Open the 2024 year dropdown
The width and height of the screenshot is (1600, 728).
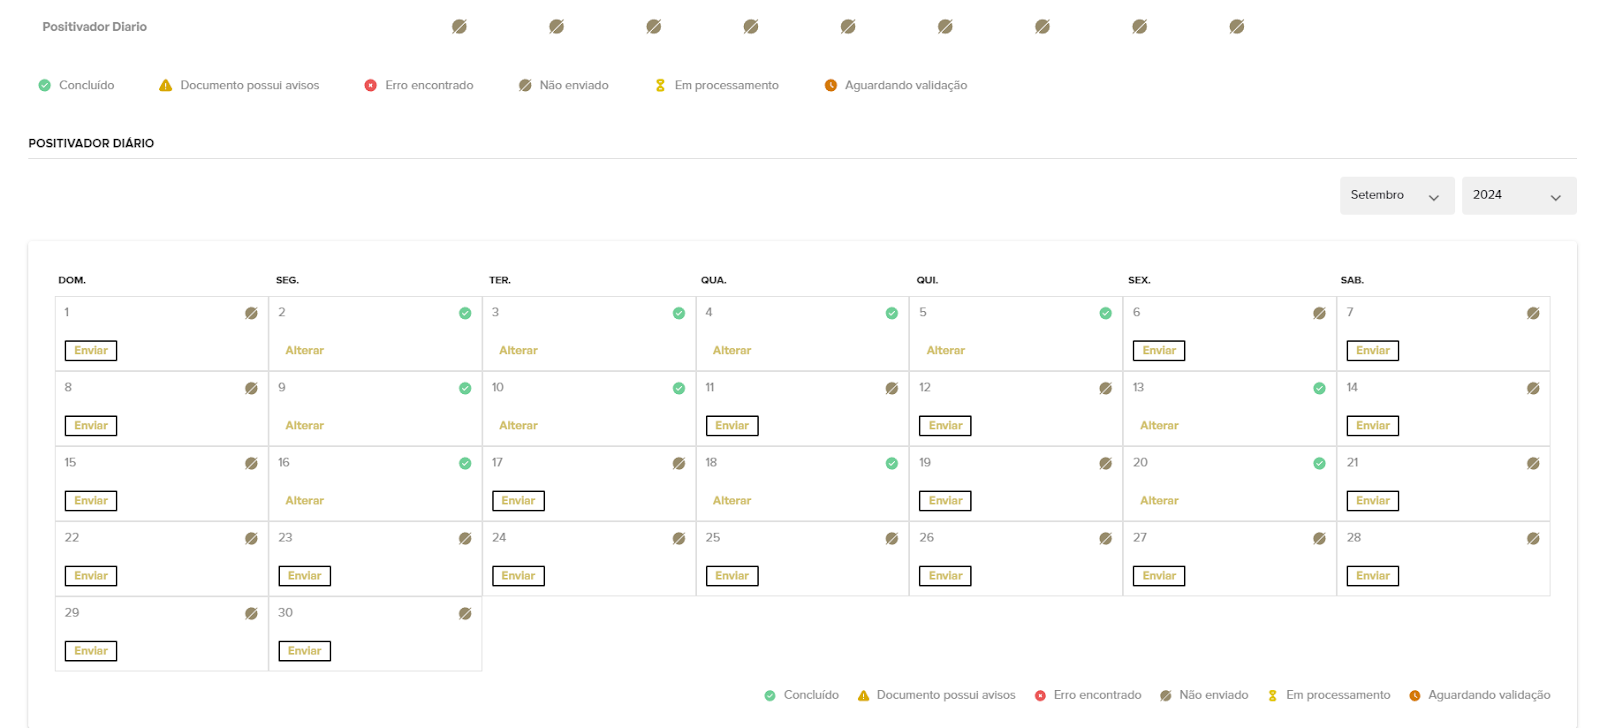point(1518,196)
